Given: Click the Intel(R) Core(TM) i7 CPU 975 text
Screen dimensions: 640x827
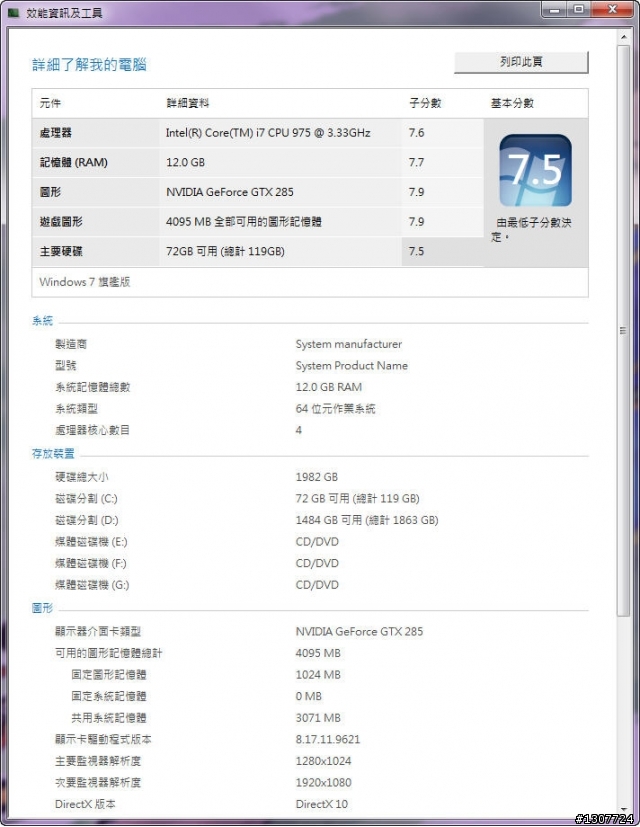Looking at the screenshot, I should click(268, 133).
